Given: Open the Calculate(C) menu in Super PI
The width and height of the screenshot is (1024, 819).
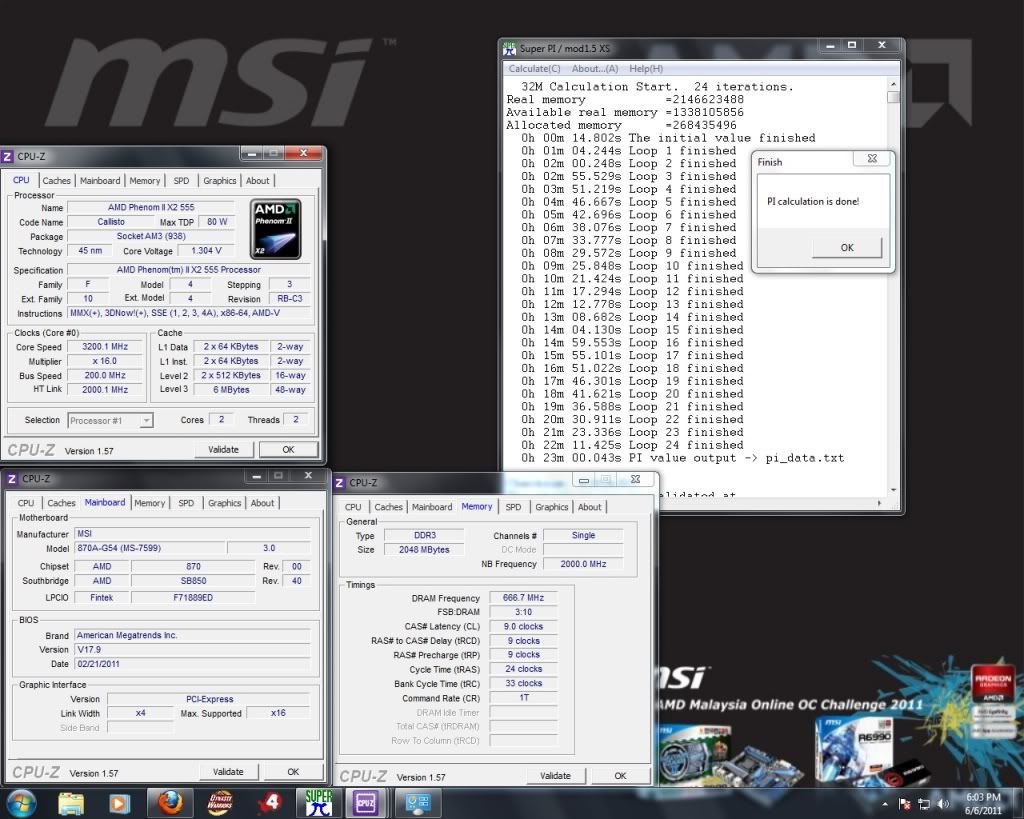Looking at the screenshot, I should point(534,69).
